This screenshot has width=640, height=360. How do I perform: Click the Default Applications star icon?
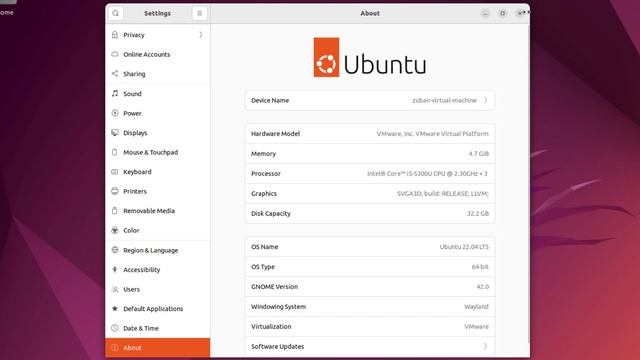[115, 309]
